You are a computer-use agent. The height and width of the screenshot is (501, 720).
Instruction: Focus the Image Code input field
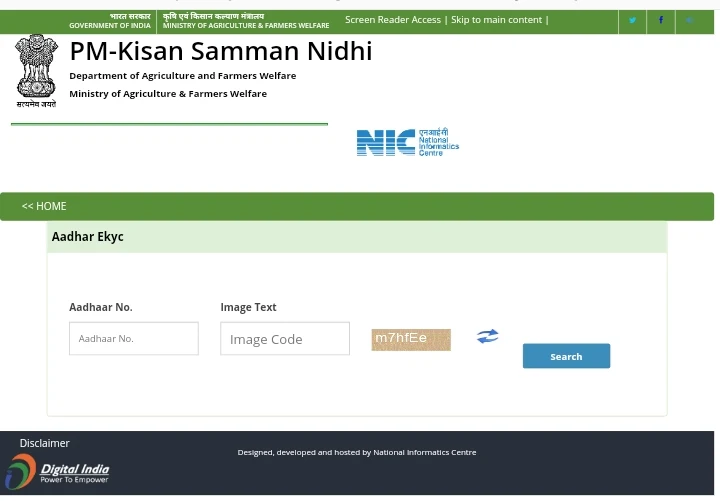point(285,338)
